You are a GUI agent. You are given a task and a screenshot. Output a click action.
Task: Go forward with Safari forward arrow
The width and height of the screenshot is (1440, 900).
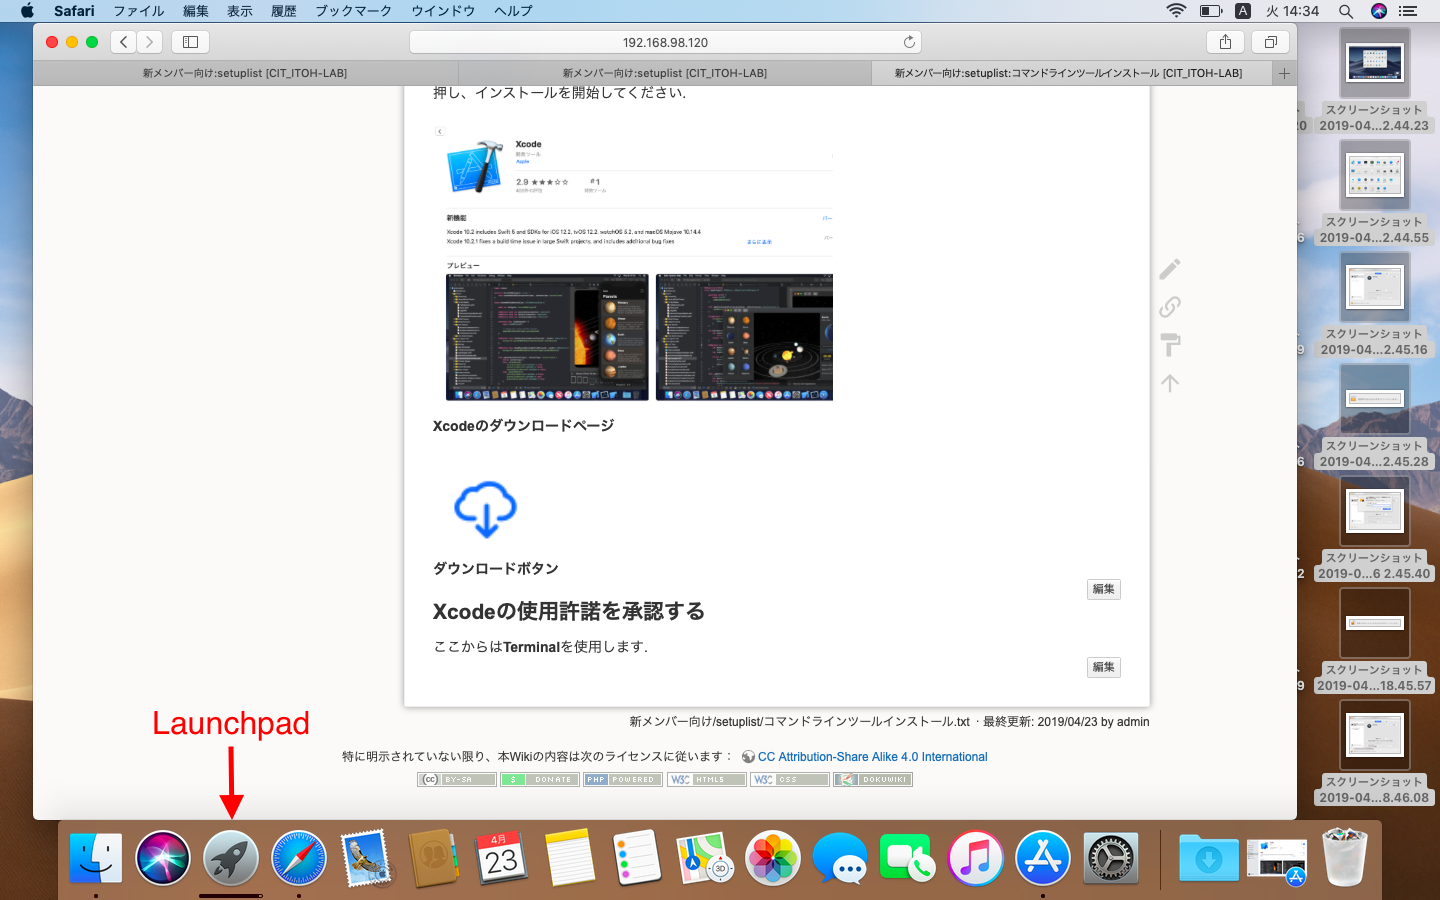pyautogui.click(x=150, y=42)
